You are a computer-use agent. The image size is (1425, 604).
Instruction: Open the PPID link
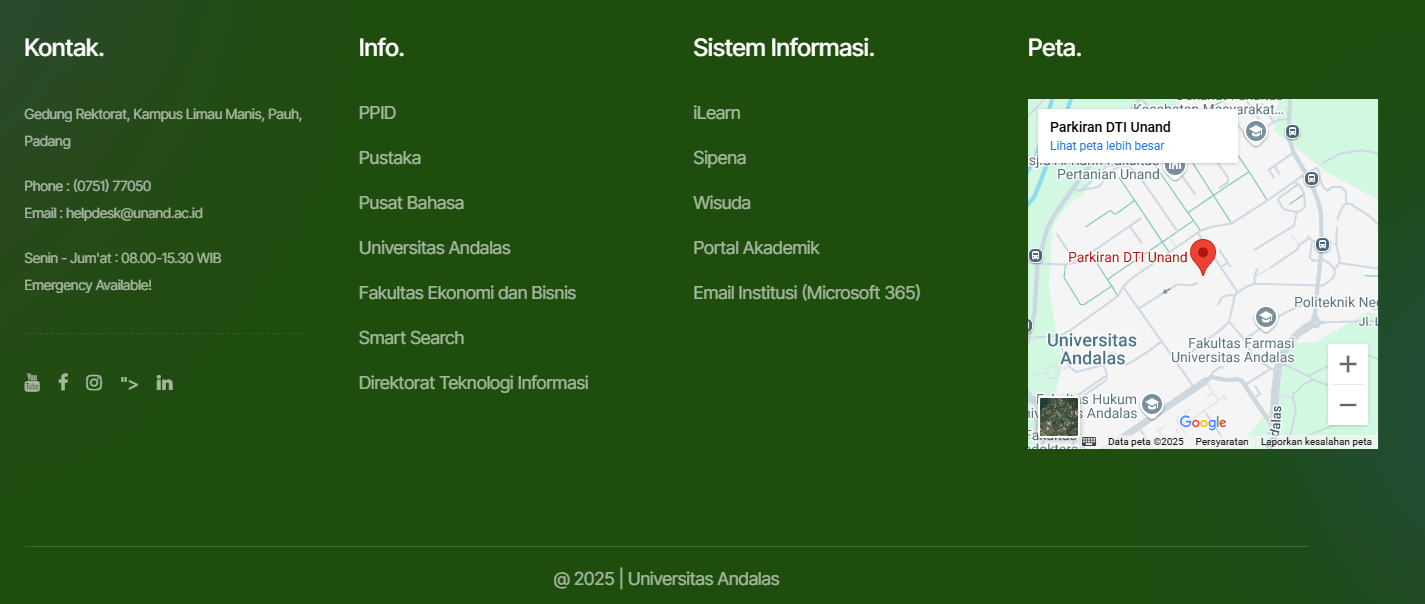[x=377, y=113]
